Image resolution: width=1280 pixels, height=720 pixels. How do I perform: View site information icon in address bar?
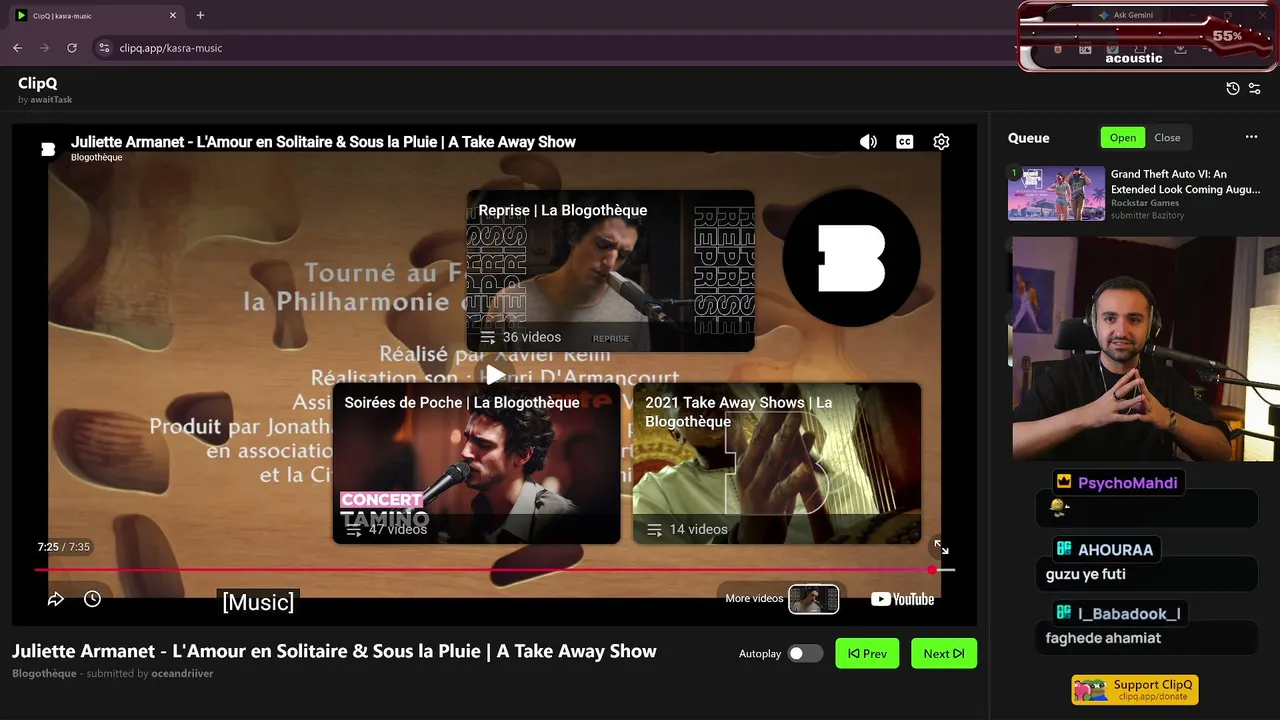pos(103,48)
